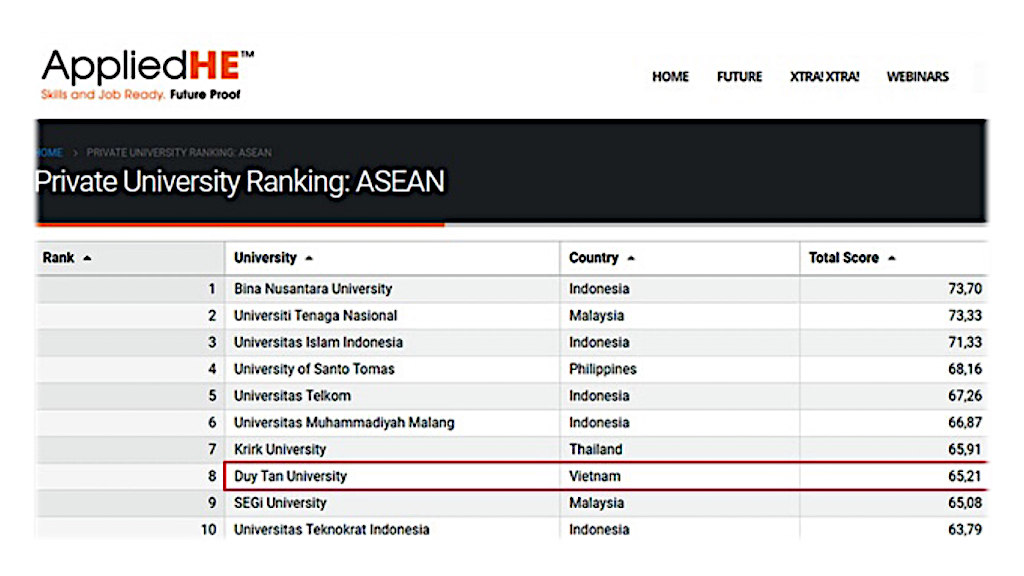Select Universitas Telkom cell
The width and height of the screenshot is (1024, 576).
392,396
